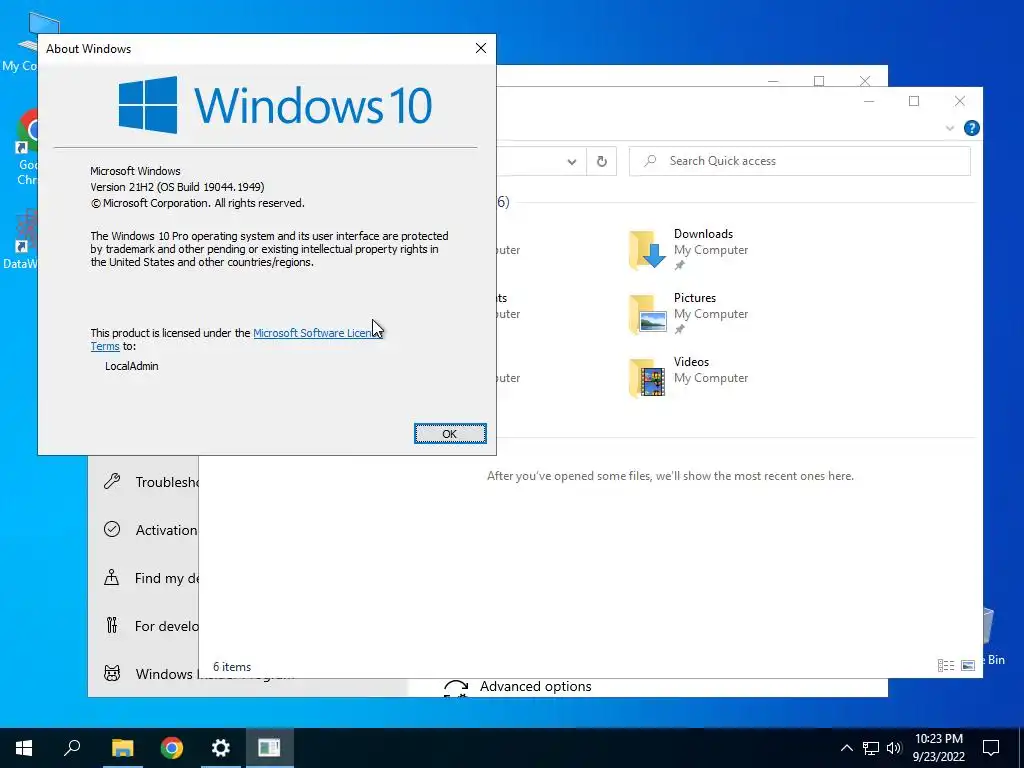Click the Activation checkmark icon

coord(112,530)
